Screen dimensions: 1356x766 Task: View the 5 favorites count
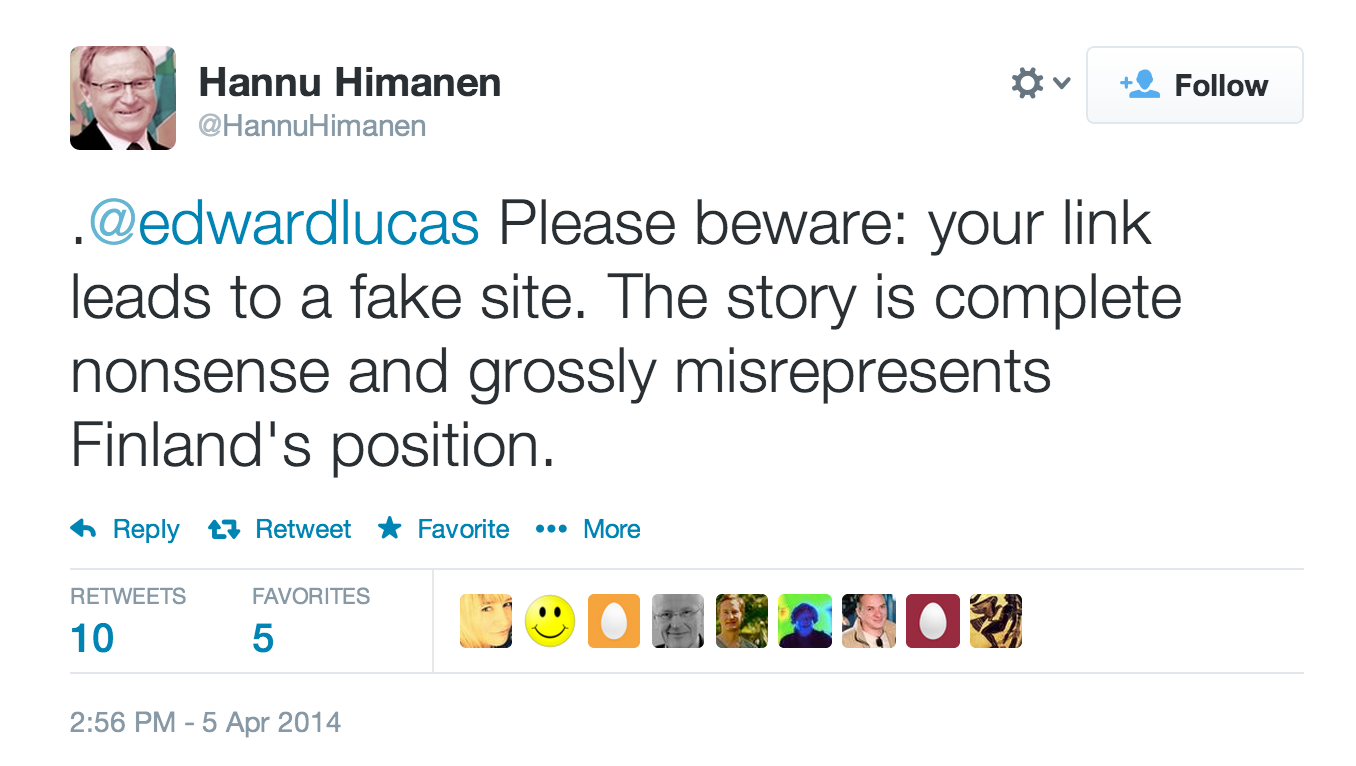pyautogui.click(x=263, y=638)
